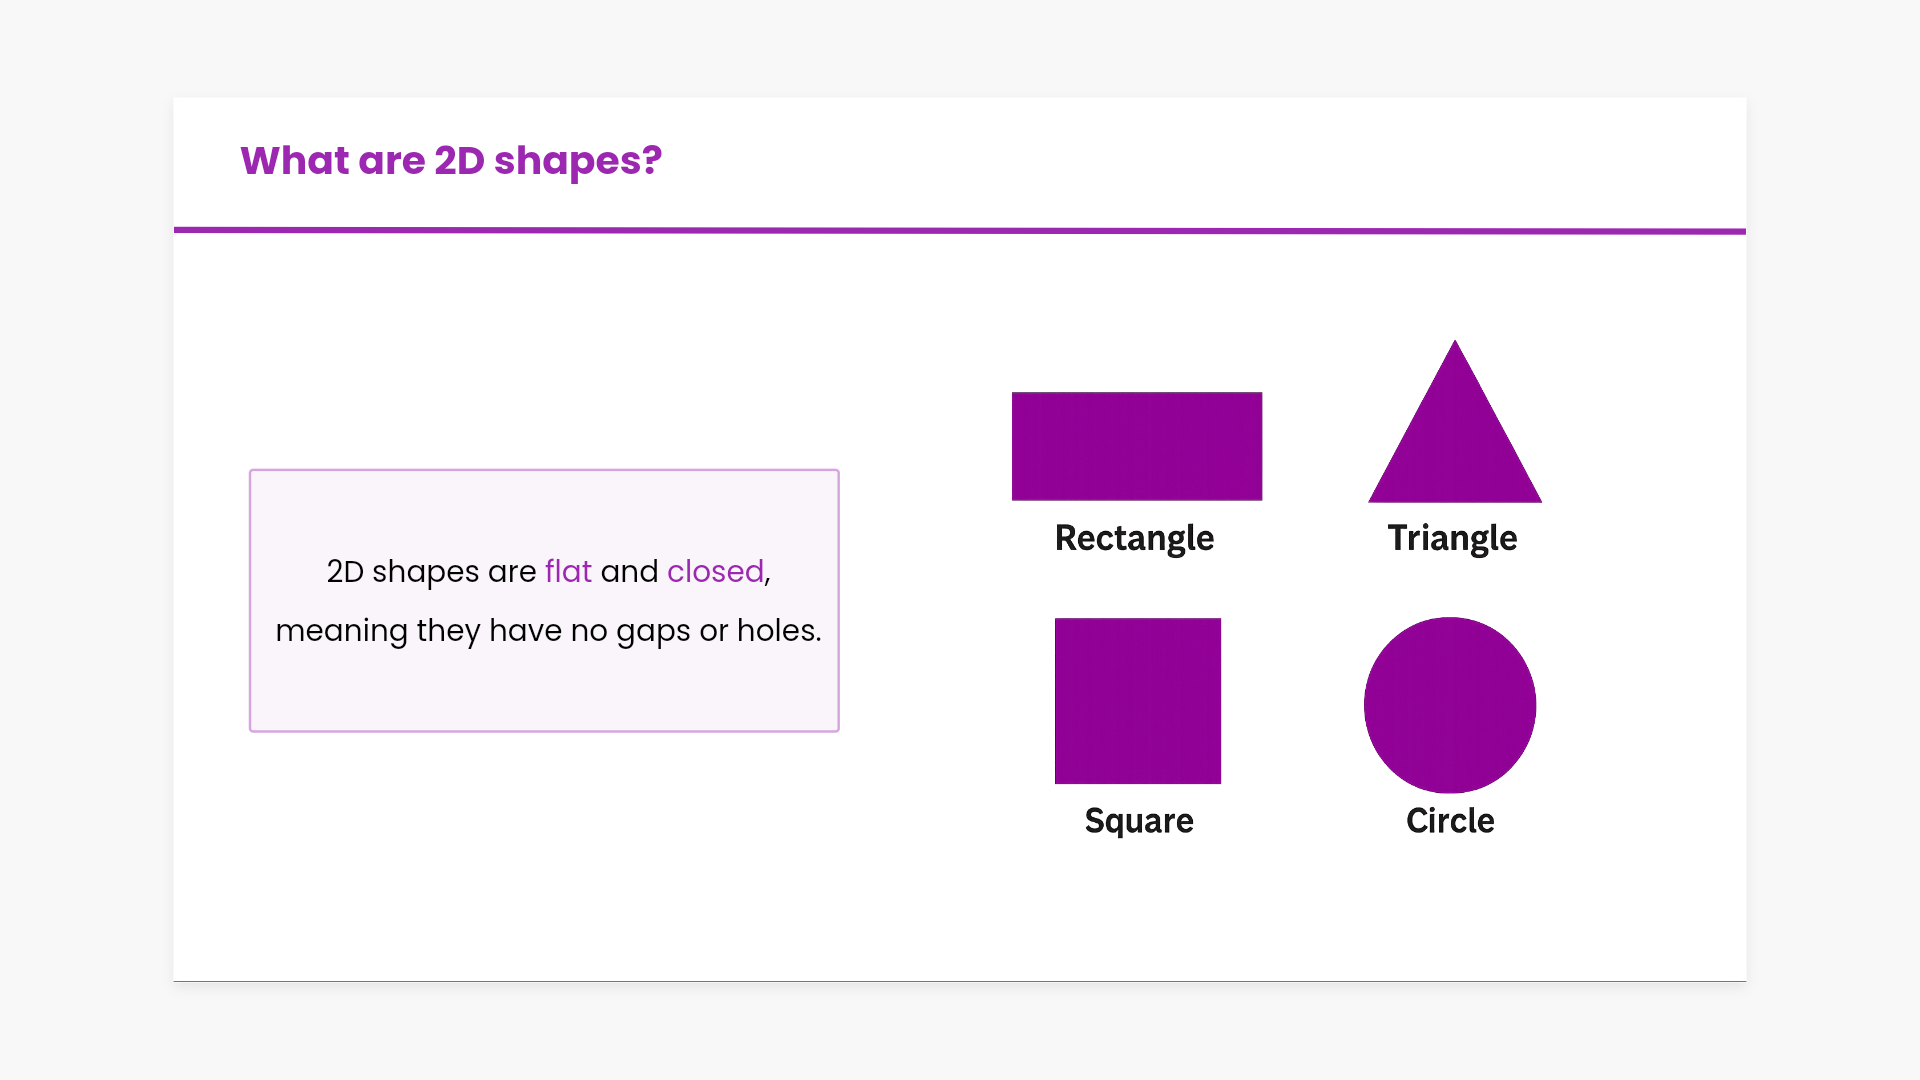Click the word "What" in the title
The width and height of the screenshot is (1920, 1080).
coord(294,161)
